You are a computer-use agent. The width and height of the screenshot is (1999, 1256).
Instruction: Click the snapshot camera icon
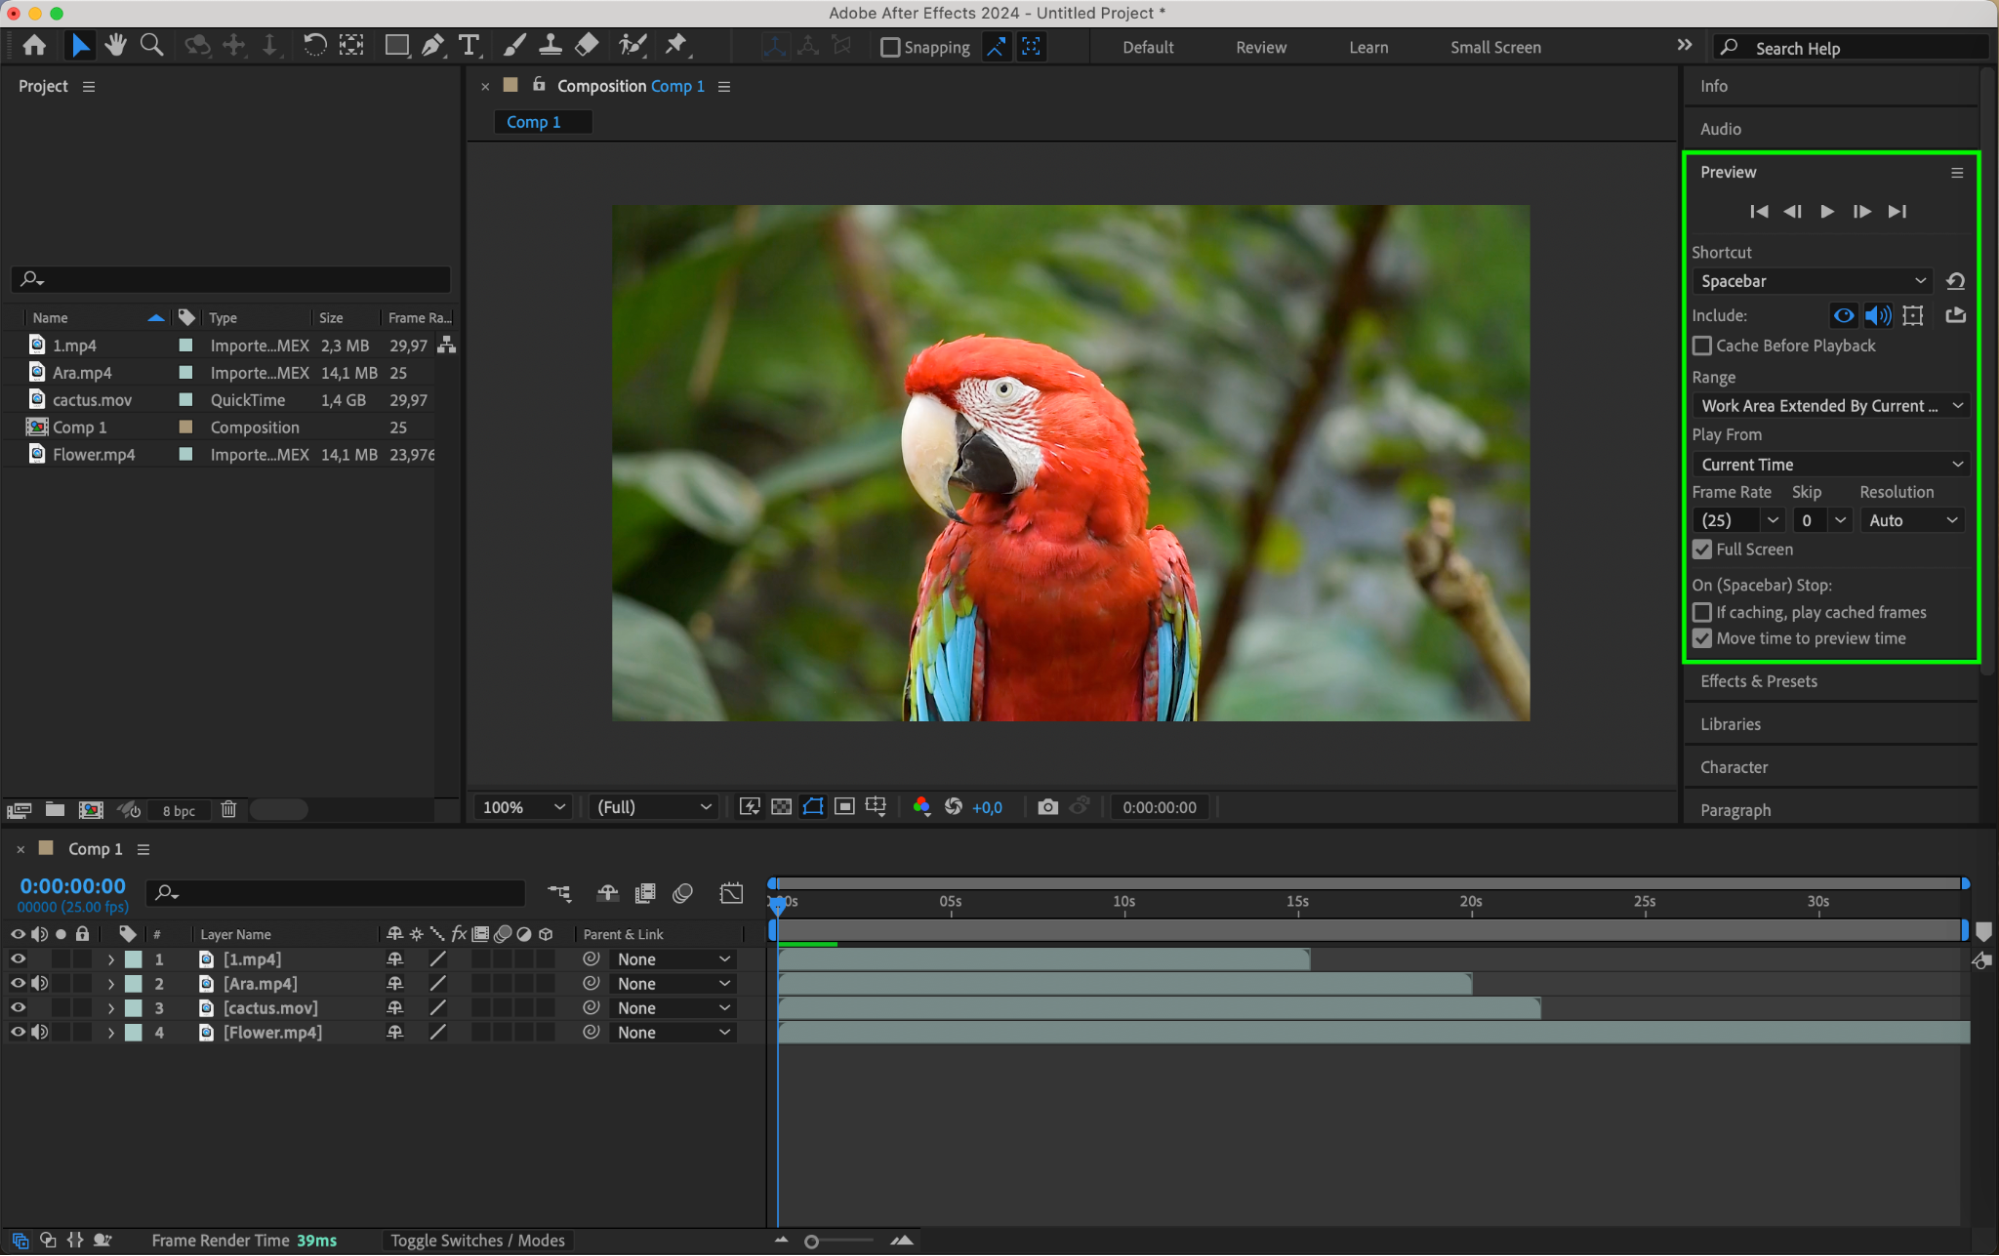tap(1047, 807)
